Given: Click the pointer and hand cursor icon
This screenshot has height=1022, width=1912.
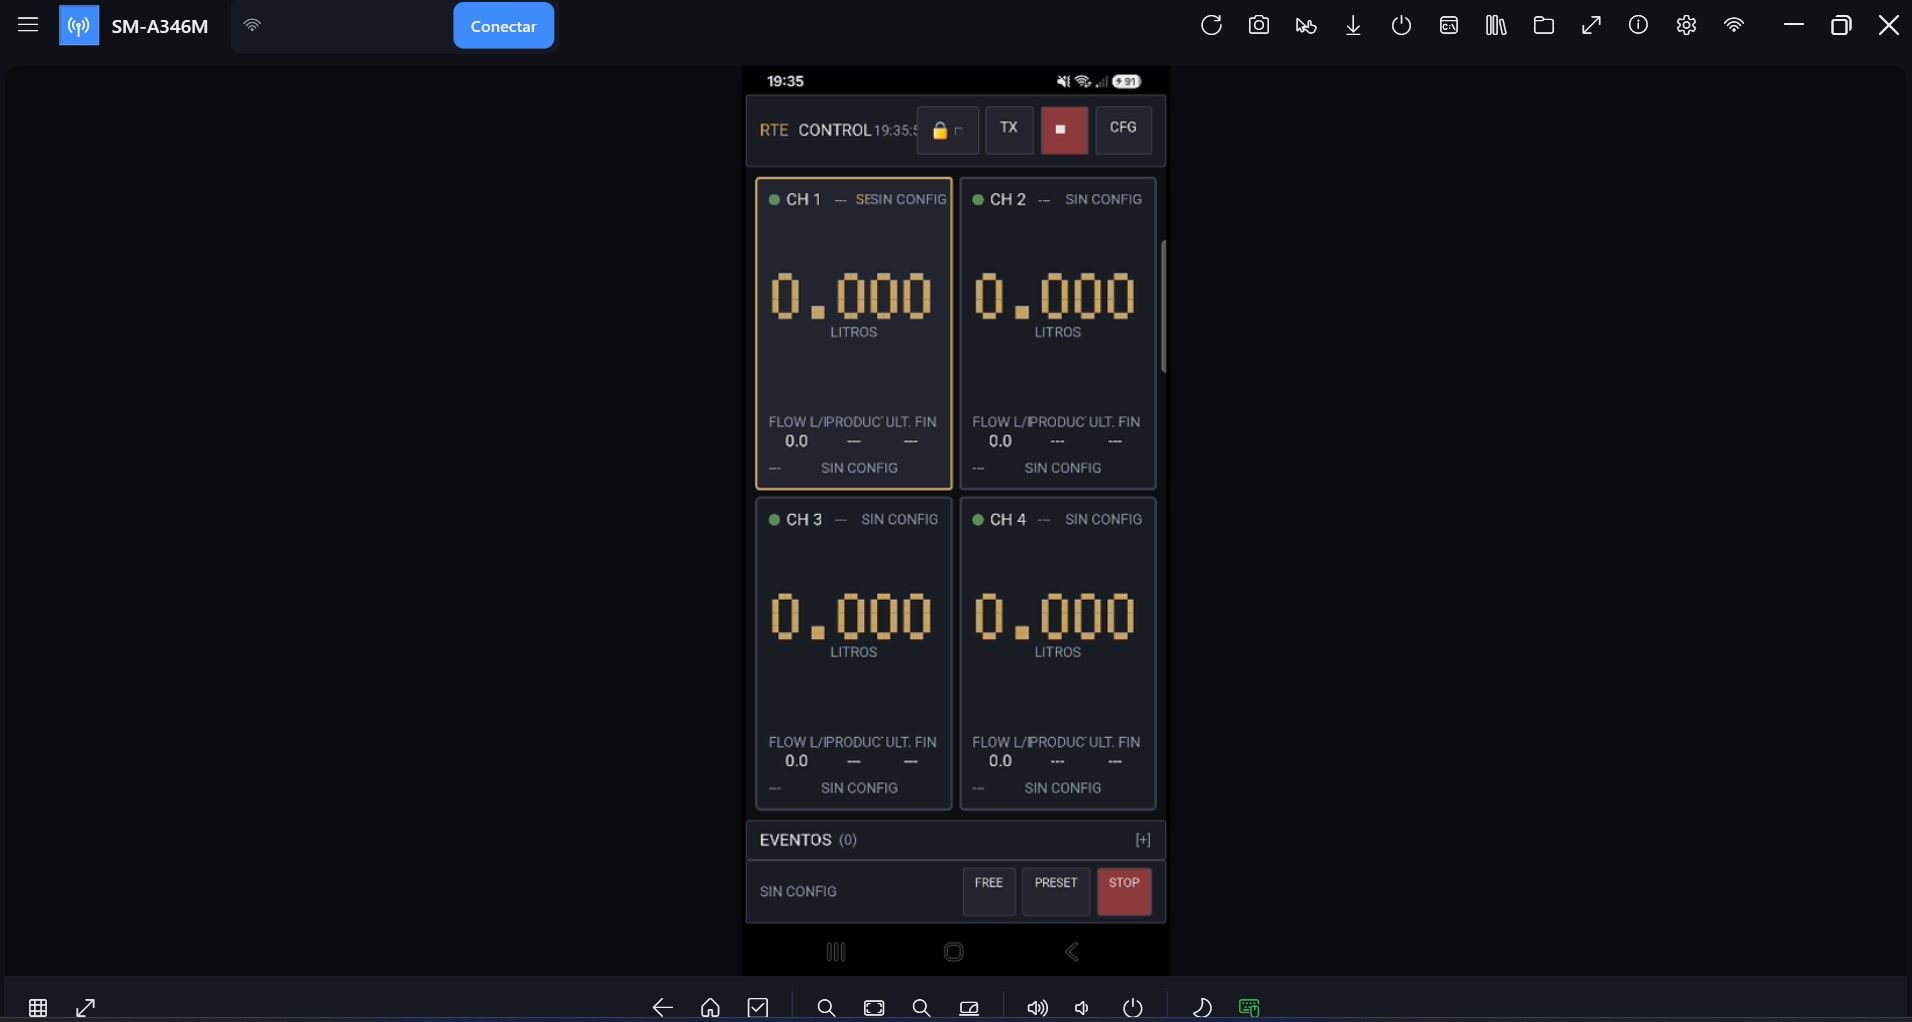Looking at the screenshot, I should coord(1306,26).
